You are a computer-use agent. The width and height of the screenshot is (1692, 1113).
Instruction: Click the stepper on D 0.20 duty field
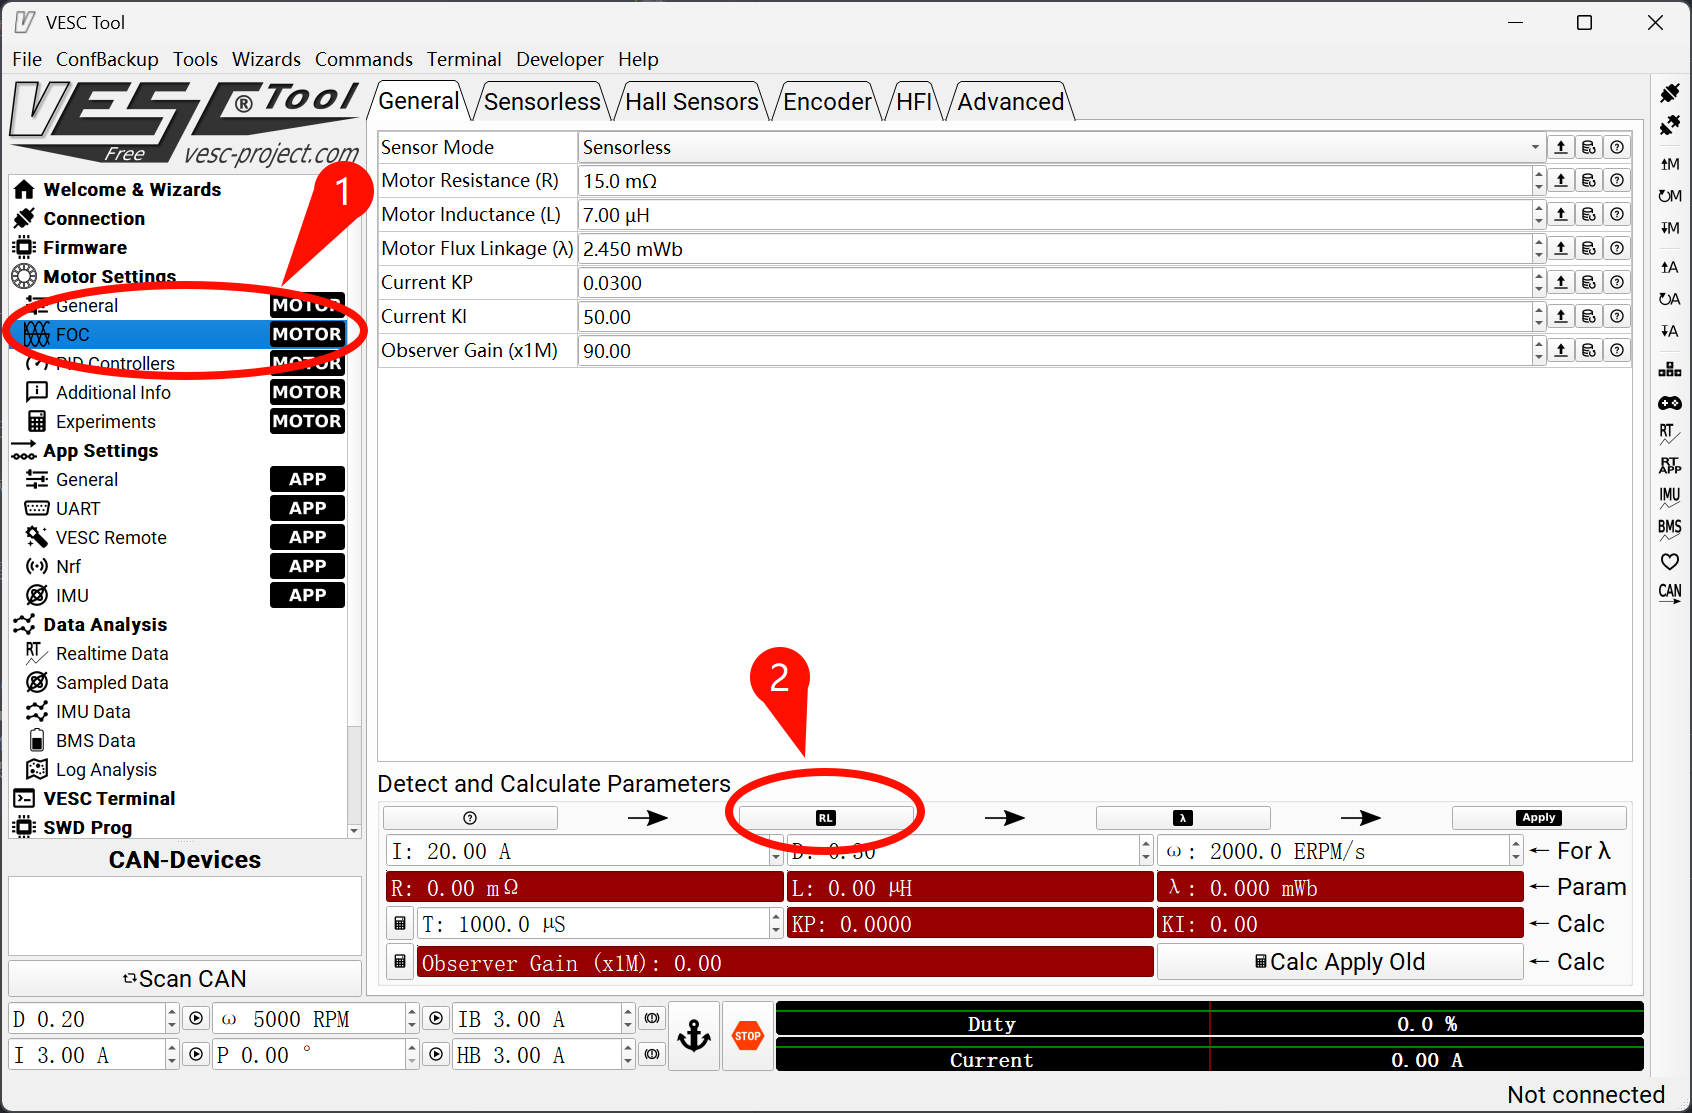(172, 1019)
